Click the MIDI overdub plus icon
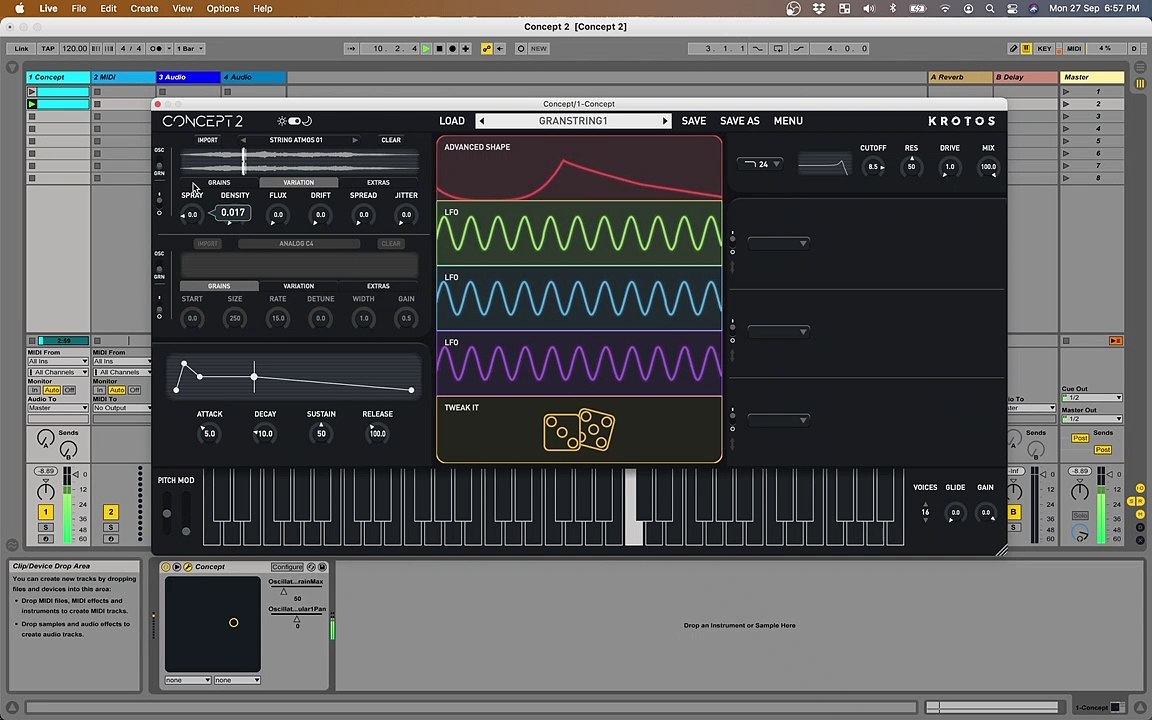 [x=466, y=48]
